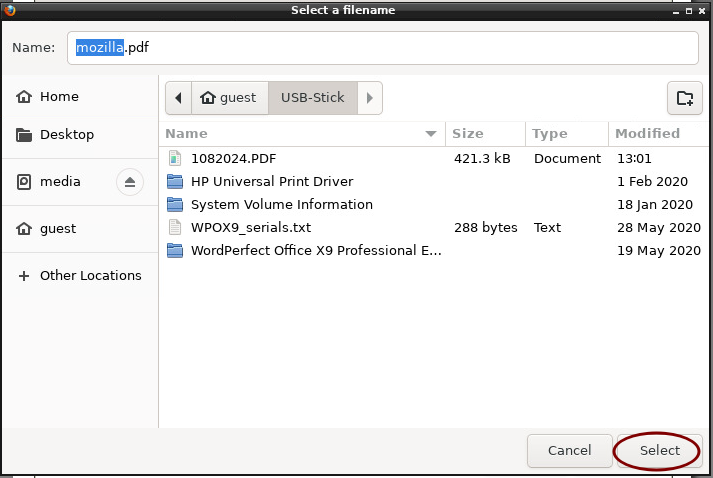Image resolution: width=713 pixels, height=478 pixels.
Task: Click the plus icon beside Other Locations
Action: point(24,276)
